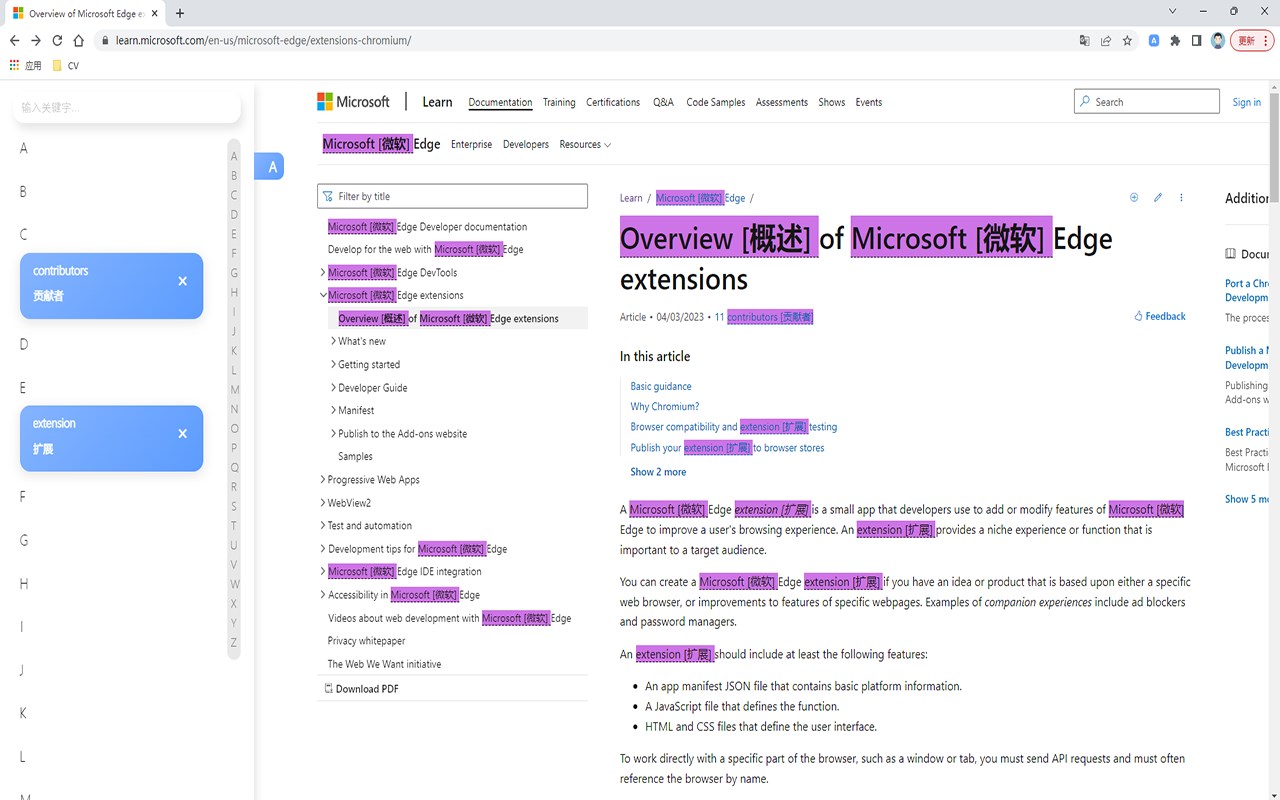1280x800 pixels.
Task: Bookmark this page with the star icon
Action: [1127, 41]
